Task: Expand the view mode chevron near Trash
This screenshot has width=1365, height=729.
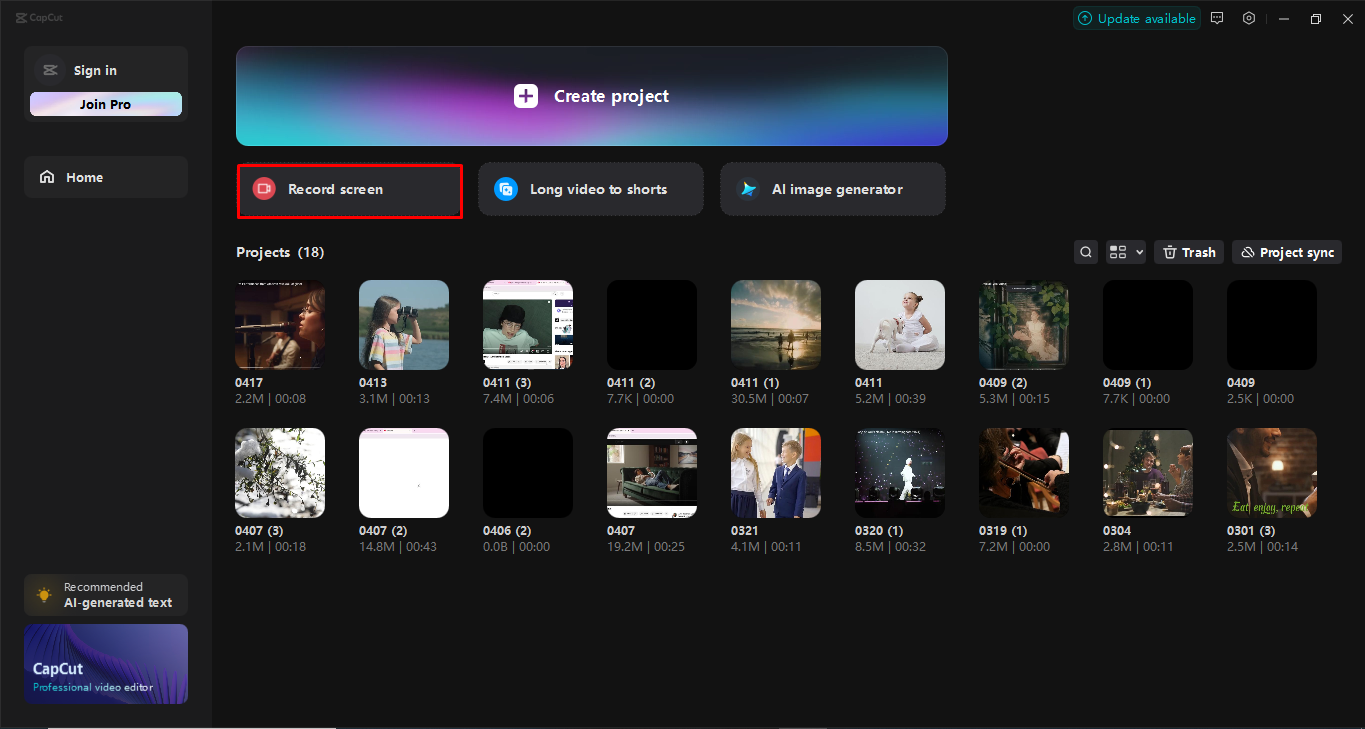Action: (1136, 252)
